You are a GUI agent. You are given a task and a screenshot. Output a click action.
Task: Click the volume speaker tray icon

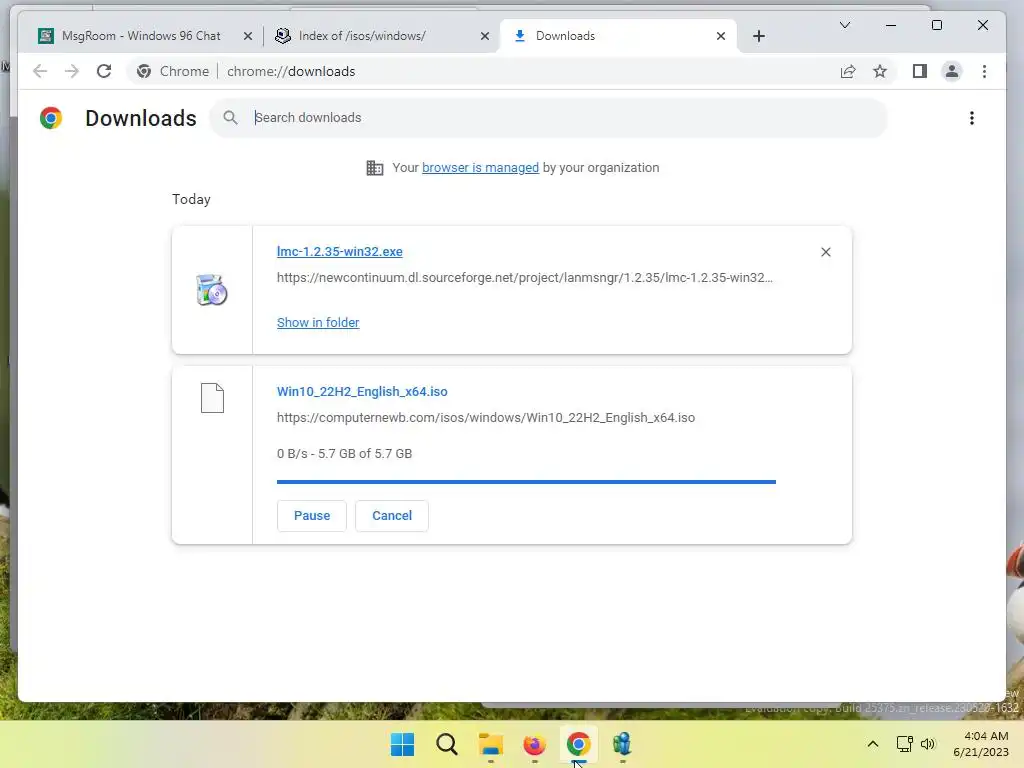[927, 744]
